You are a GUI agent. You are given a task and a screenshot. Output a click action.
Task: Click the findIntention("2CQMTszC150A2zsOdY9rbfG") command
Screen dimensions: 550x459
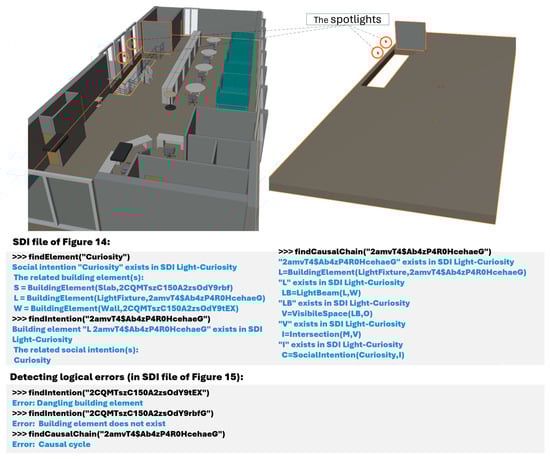pos(113,413)
